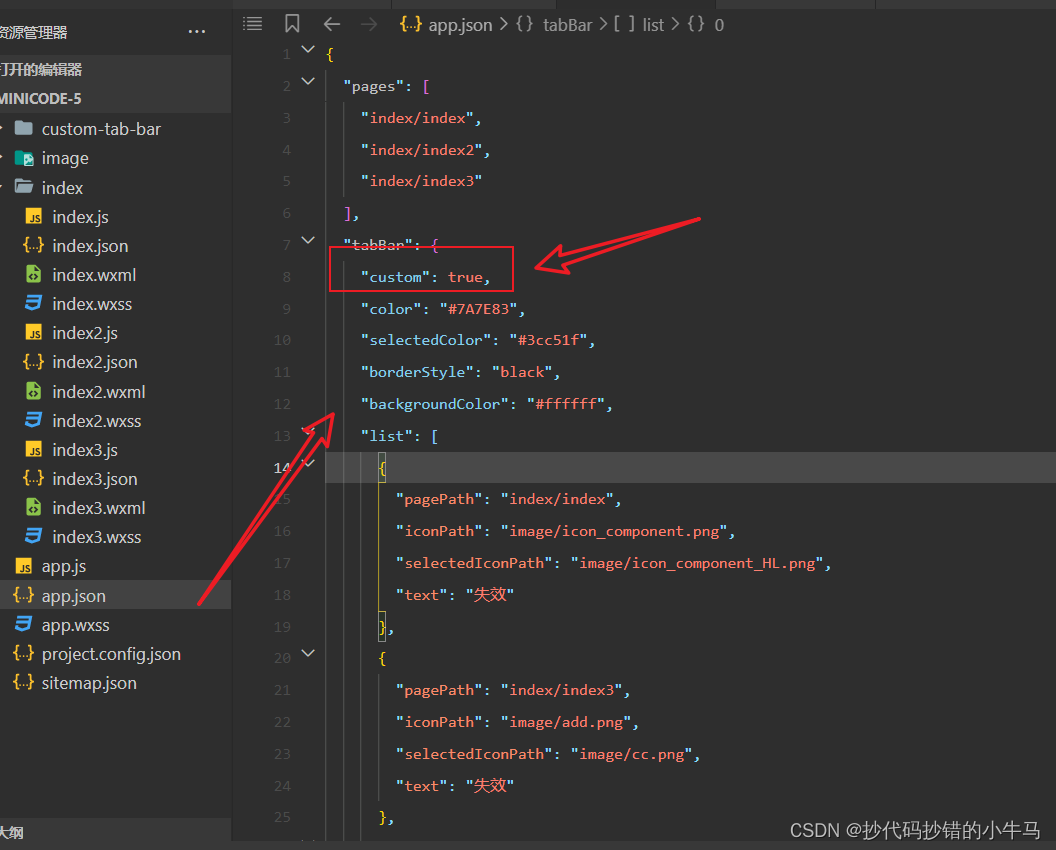Open project.config.json file

coord(111,654)
